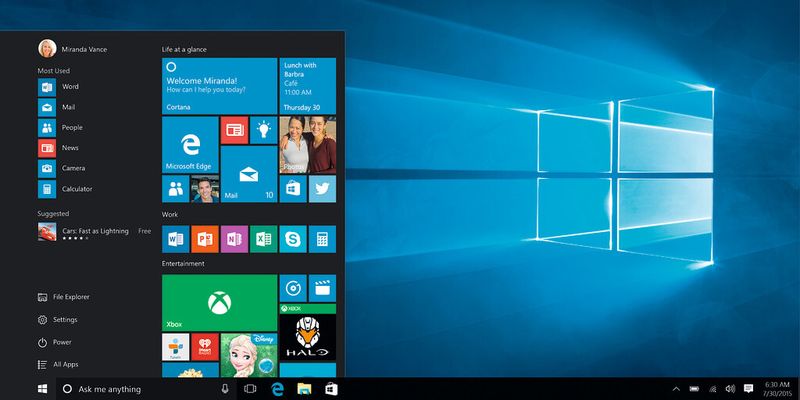Viewport: 800px width, 400px height.
Task: Open the Store tile in the Start menu
Action: (293, 189)
